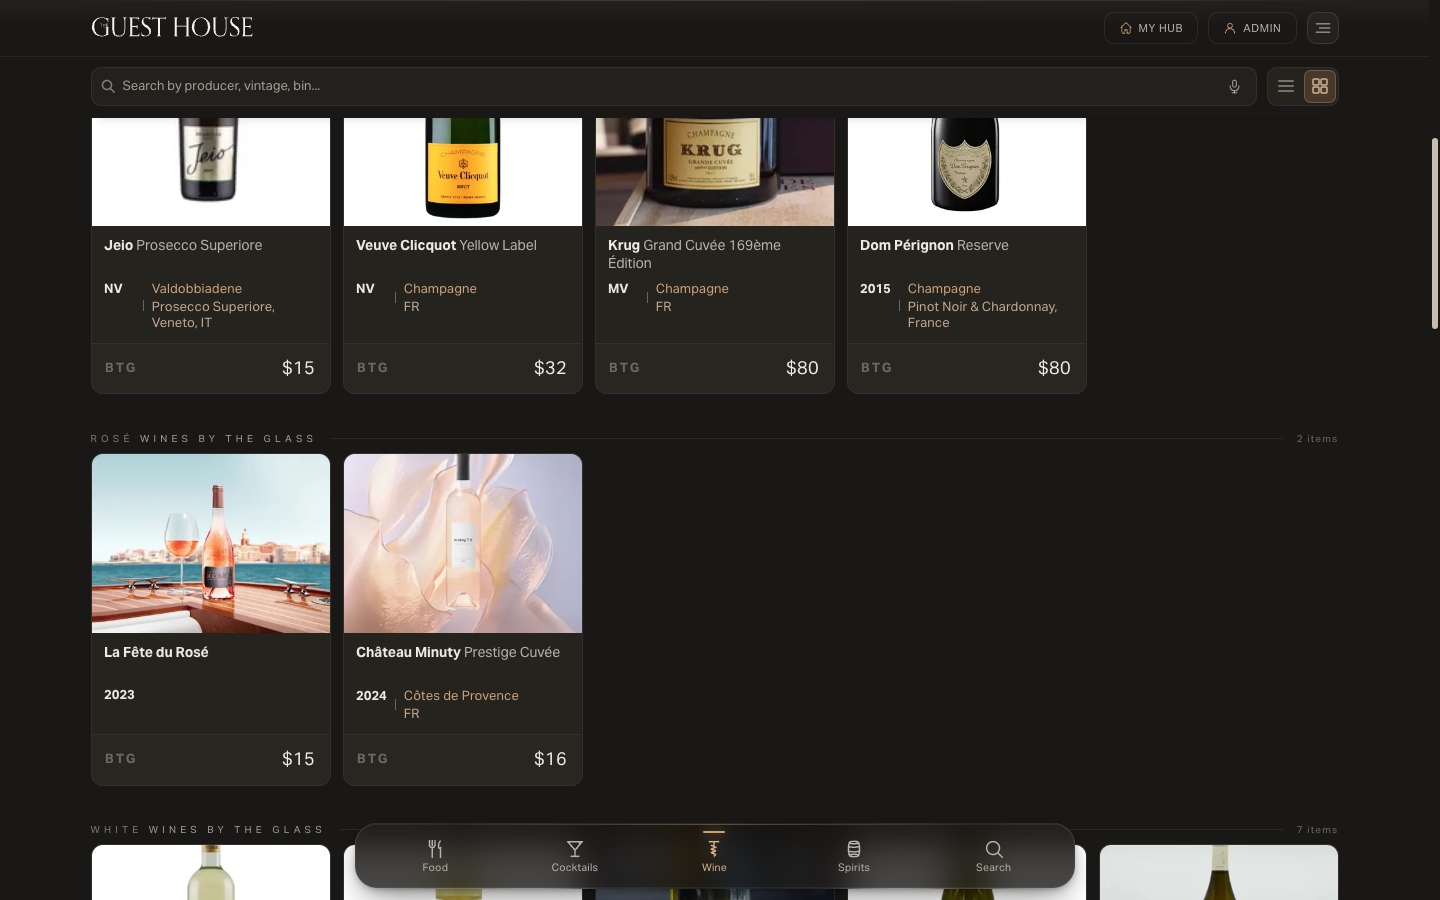
Task: Open La Fête du Rosé photo
Action: [x=211, y=544]
